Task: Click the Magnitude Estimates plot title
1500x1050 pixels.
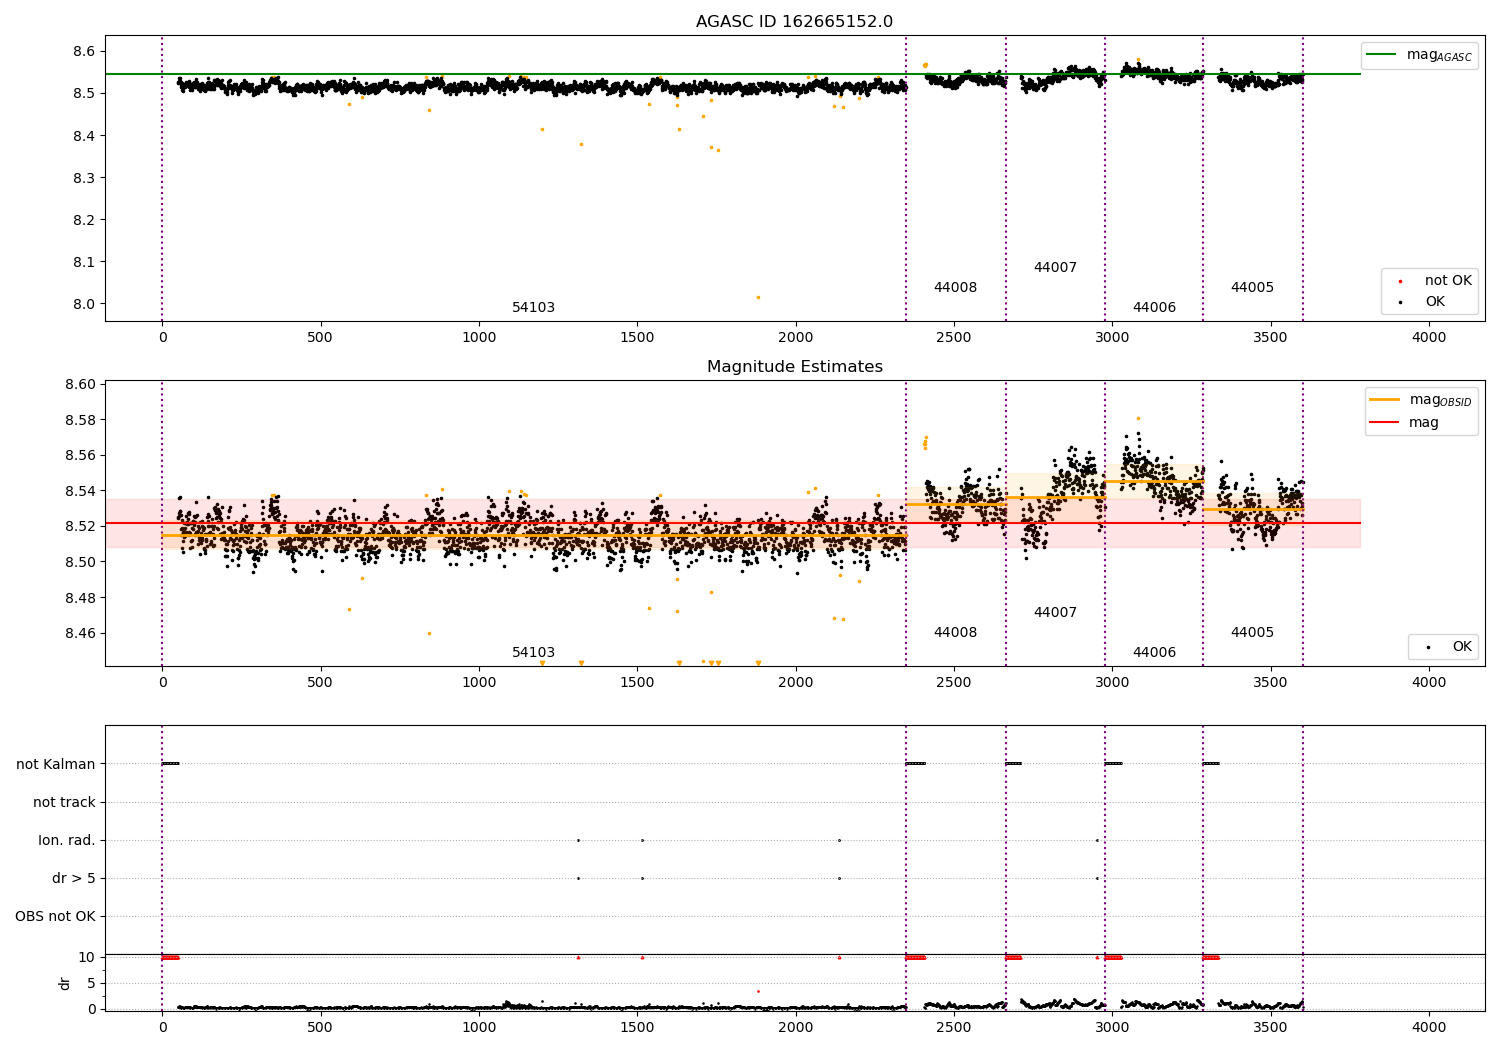Action: (794, 367)
